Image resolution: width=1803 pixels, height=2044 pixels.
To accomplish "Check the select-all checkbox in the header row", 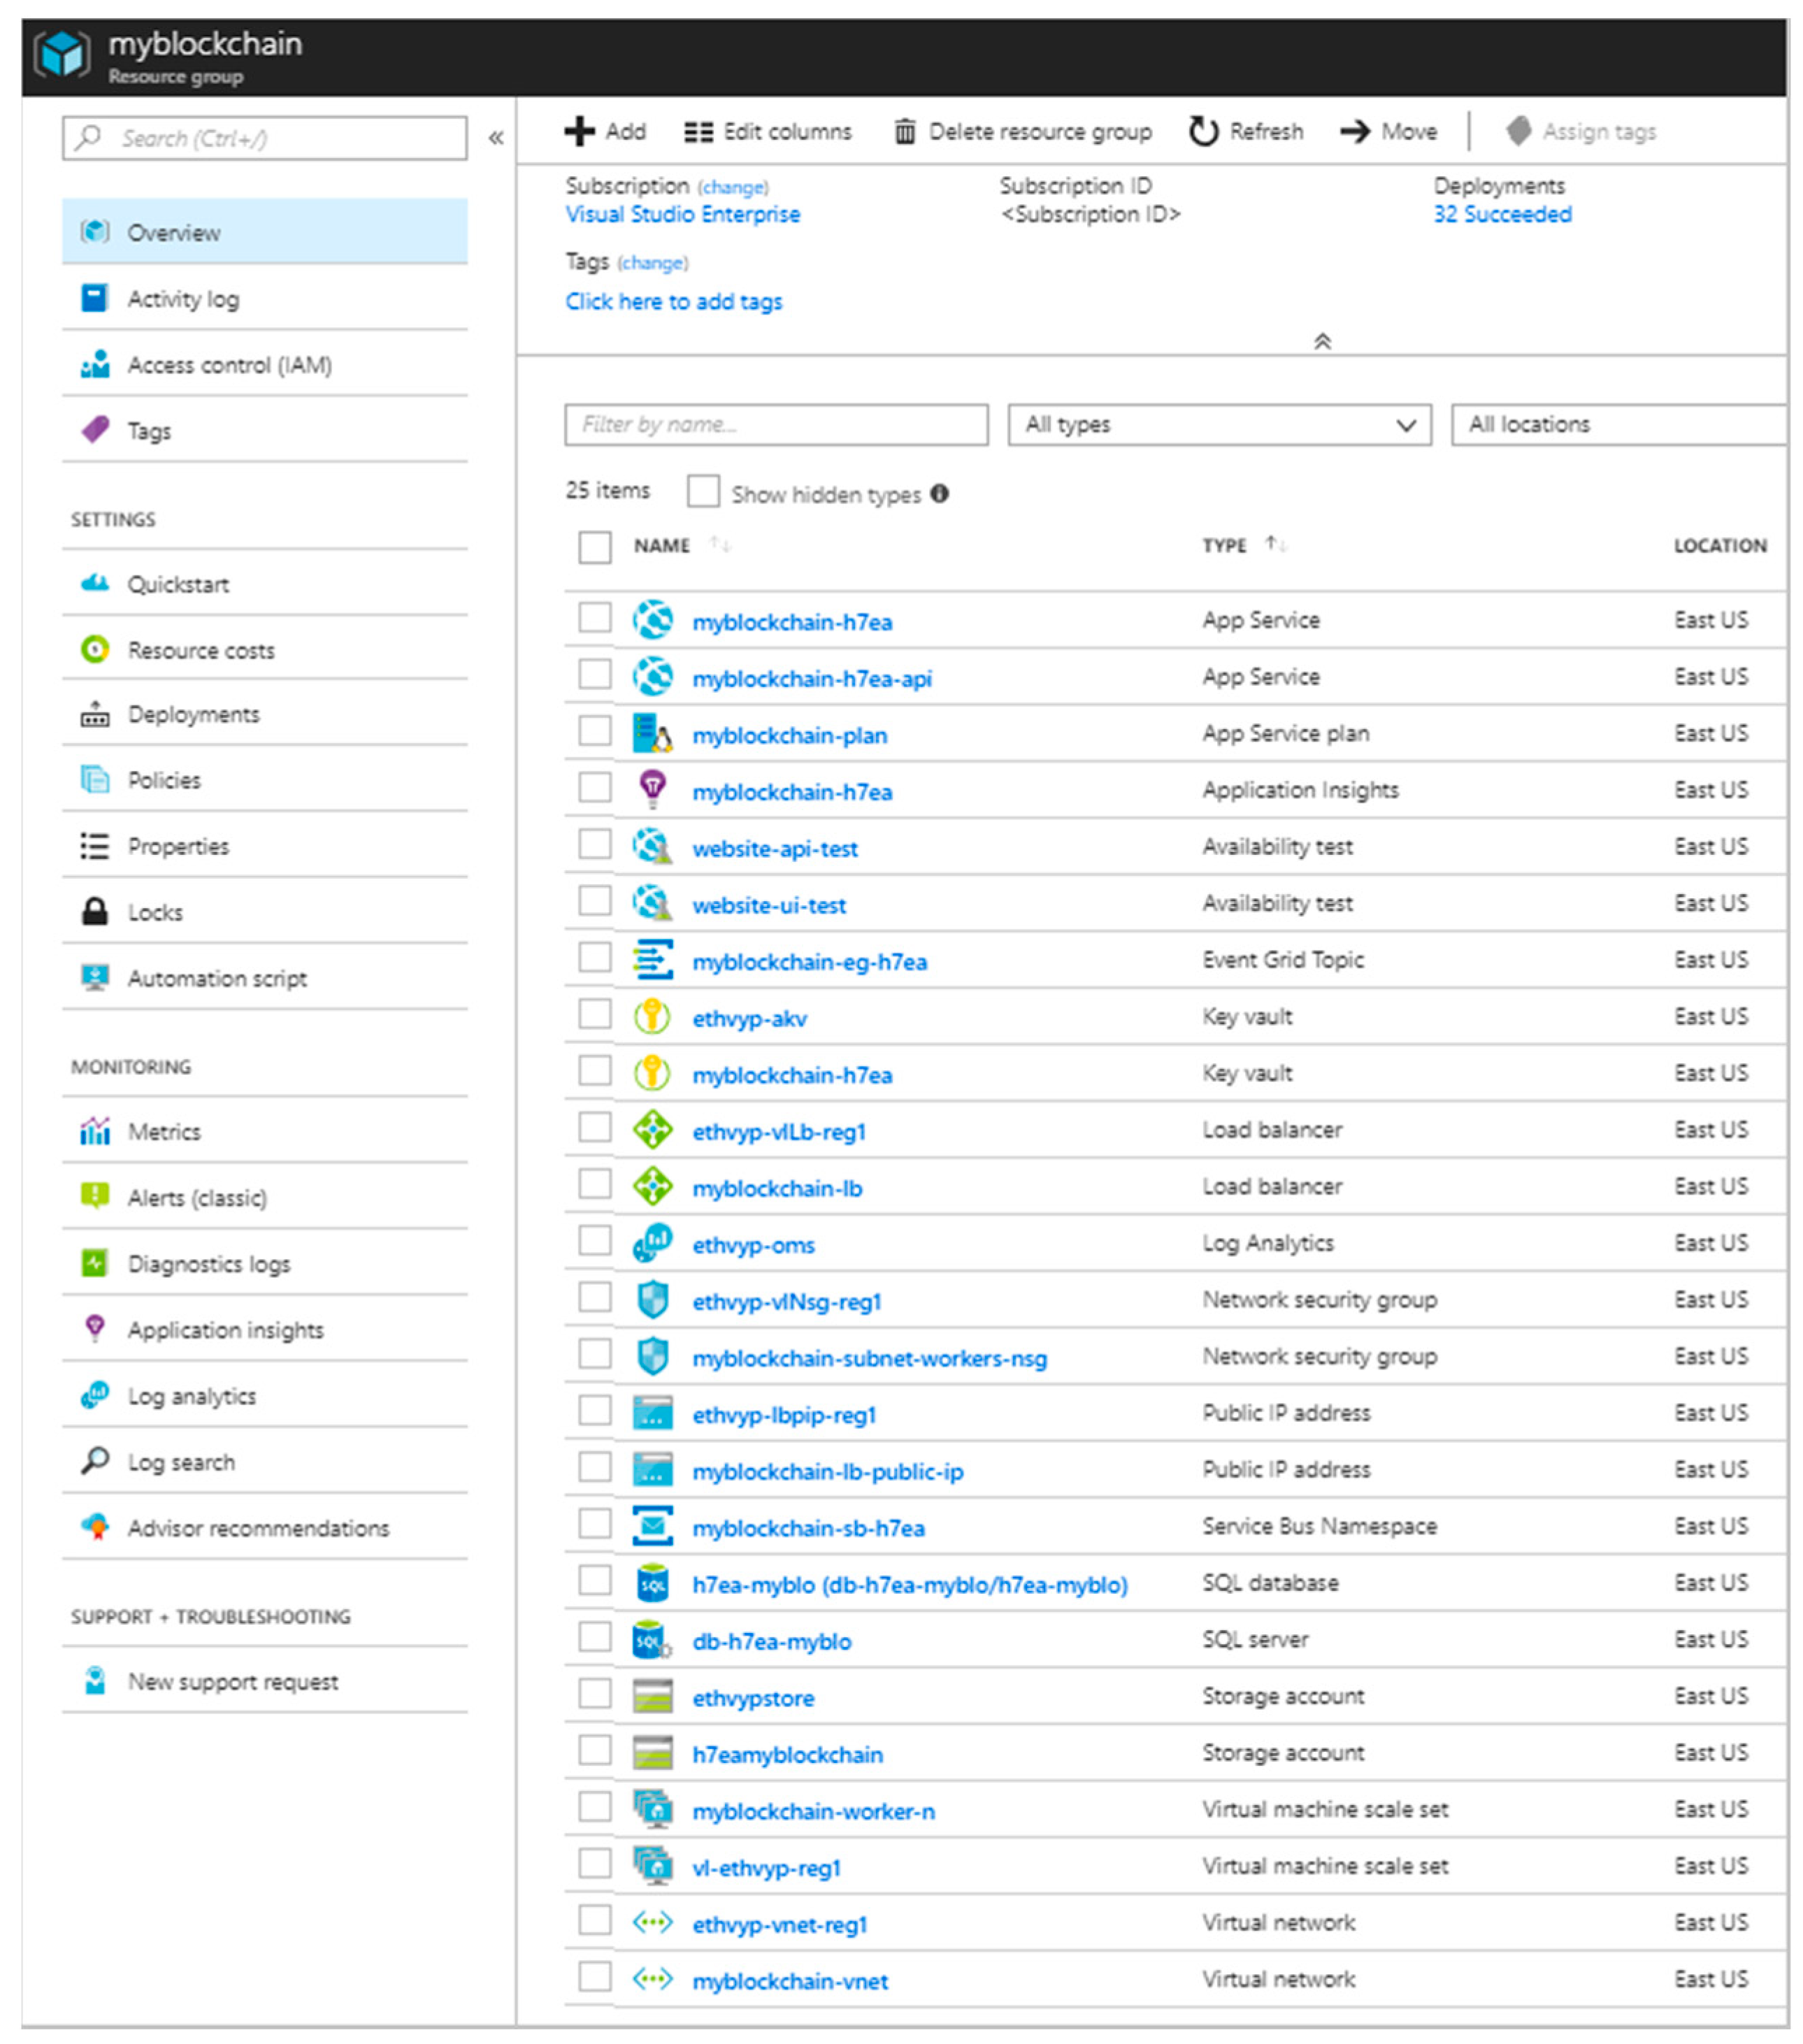I will coord(595,547).
